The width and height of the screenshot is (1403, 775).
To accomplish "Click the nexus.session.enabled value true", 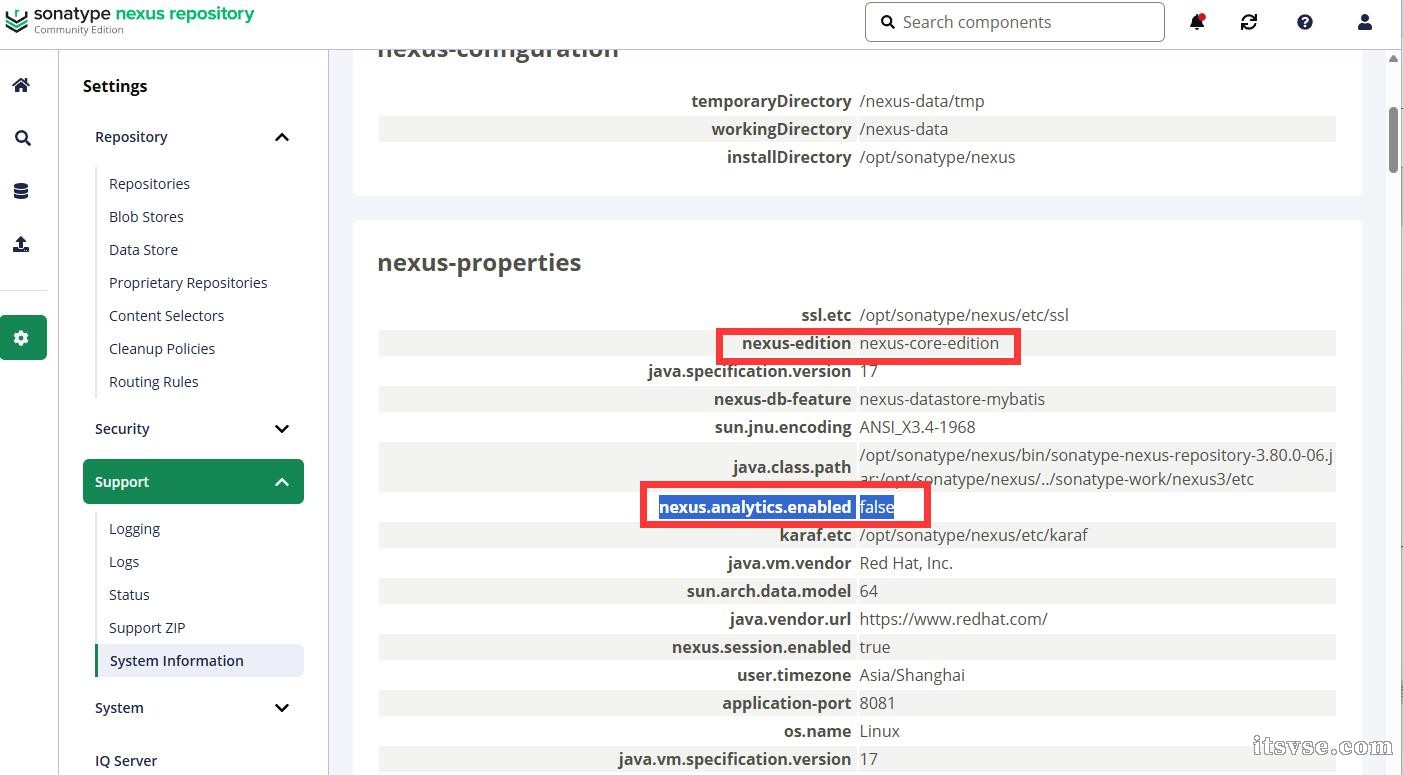I will pos(875,647).
